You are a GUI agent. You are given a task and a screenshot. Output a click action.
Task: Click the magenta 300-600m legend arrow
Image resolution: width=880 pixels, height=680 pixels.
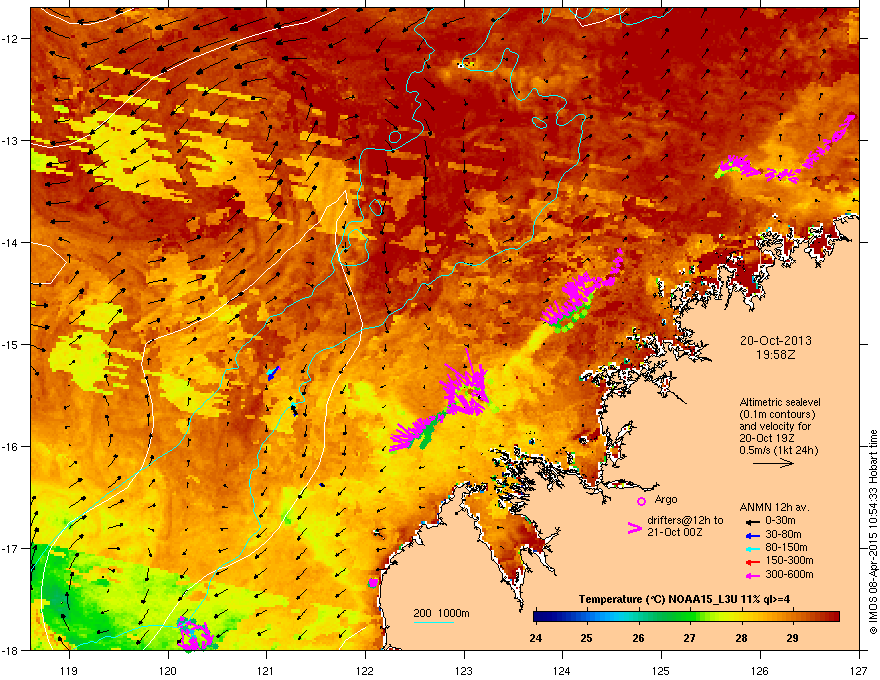coord(751,575)
